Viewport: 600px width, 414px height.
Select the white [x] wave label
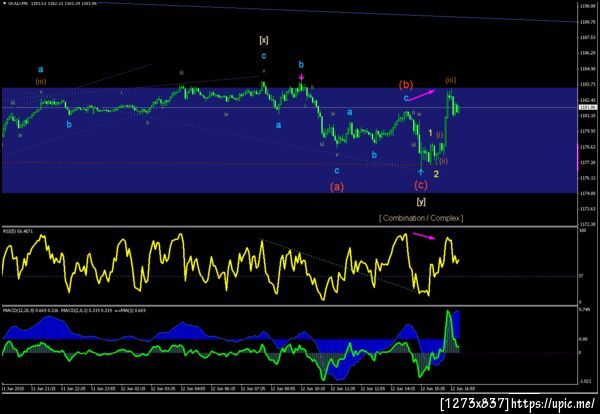point(264,40)
